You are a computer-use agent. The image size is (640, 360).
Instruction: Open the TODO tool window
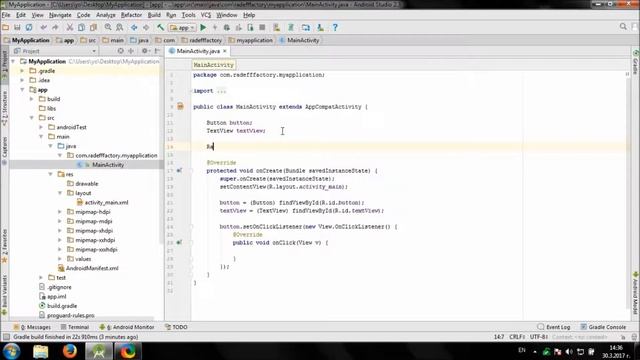pos(176,327)
